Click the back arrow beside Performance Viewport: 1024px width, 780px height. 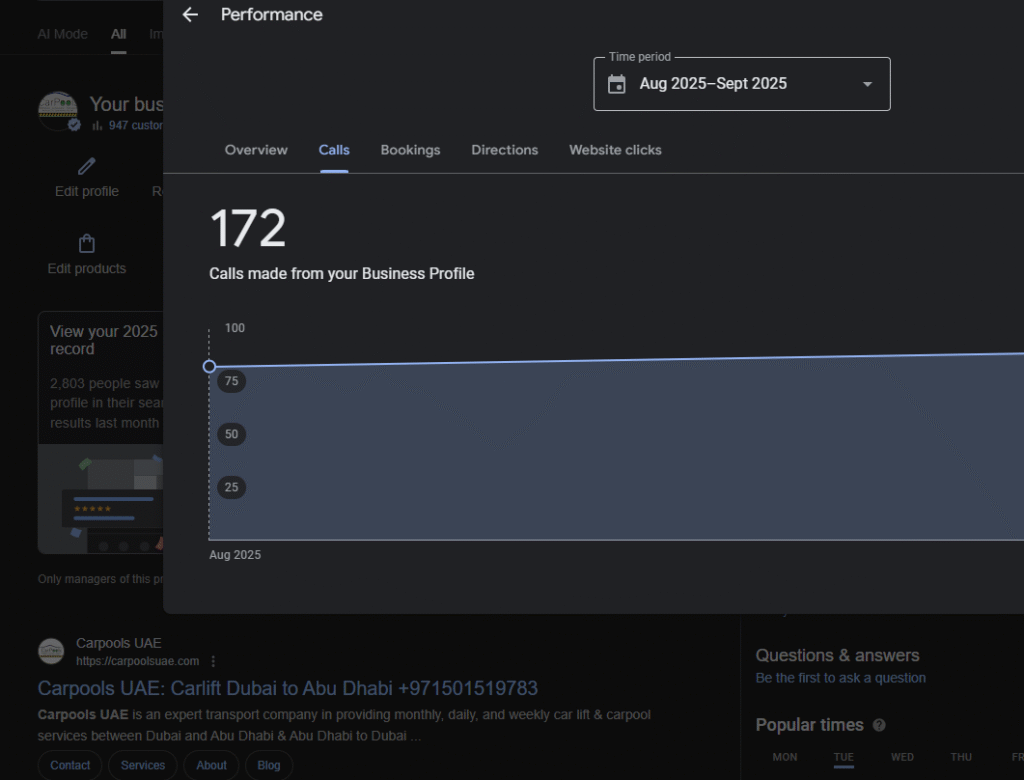[190, 15]
